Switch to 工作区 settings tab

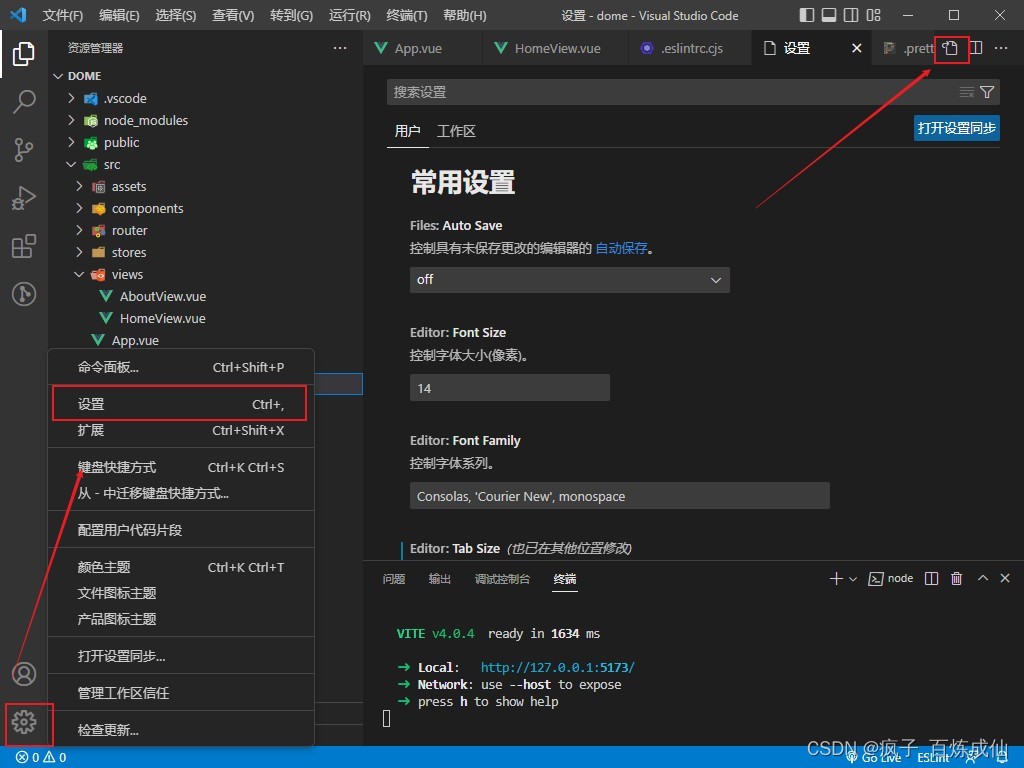click(x=456, y=131)
